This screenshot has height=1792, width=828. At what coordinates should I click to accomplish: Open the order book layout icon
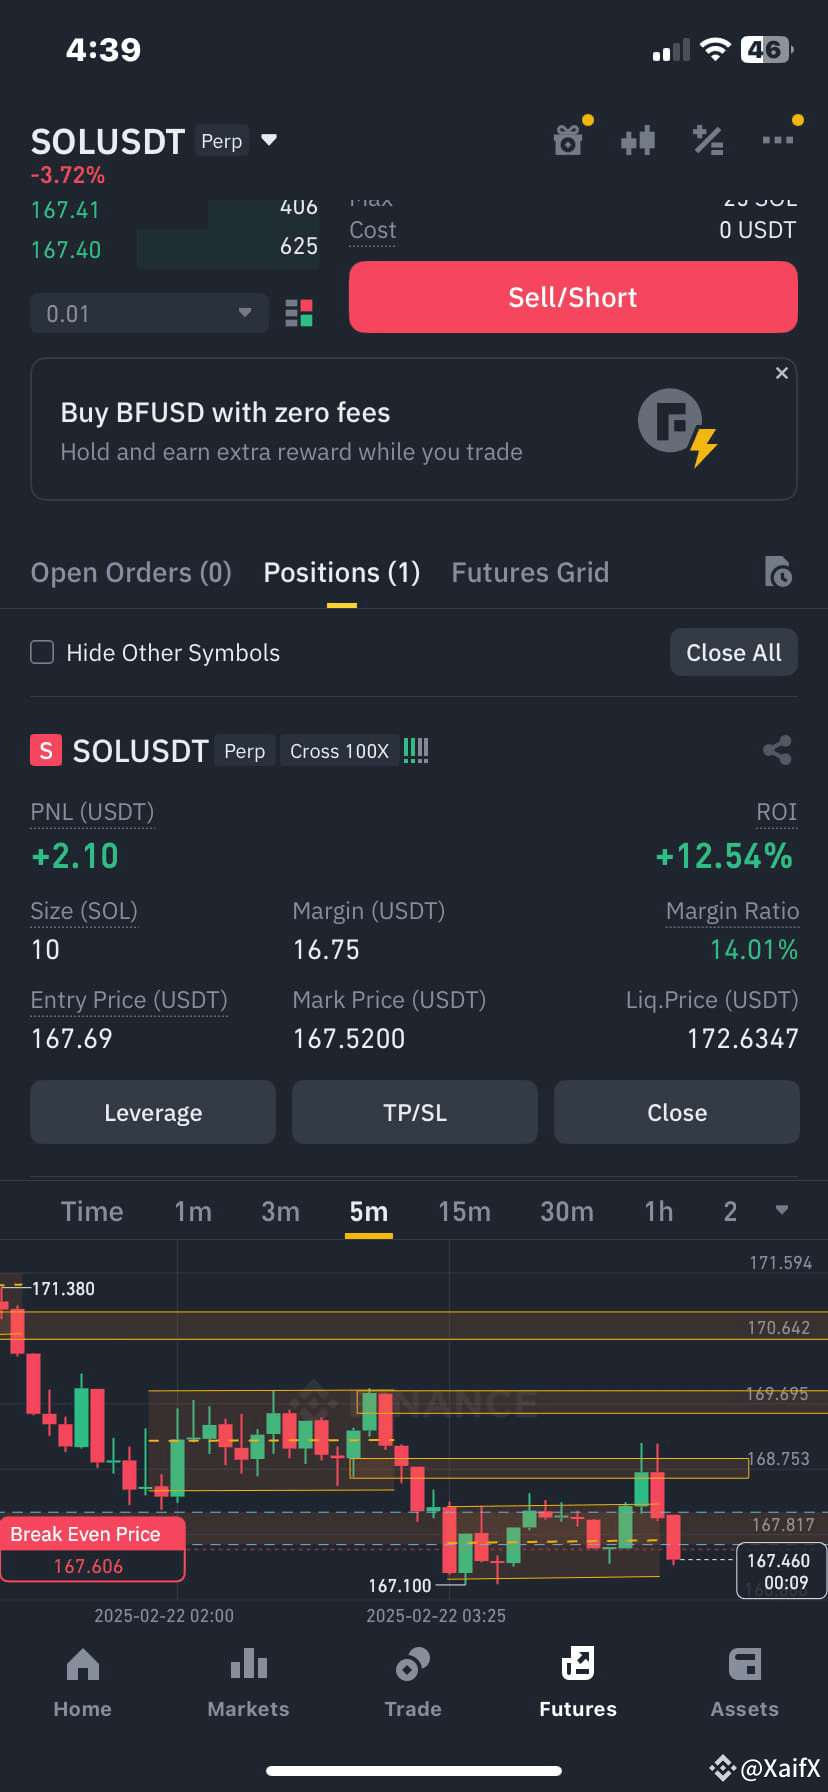(x=298, y=313)
